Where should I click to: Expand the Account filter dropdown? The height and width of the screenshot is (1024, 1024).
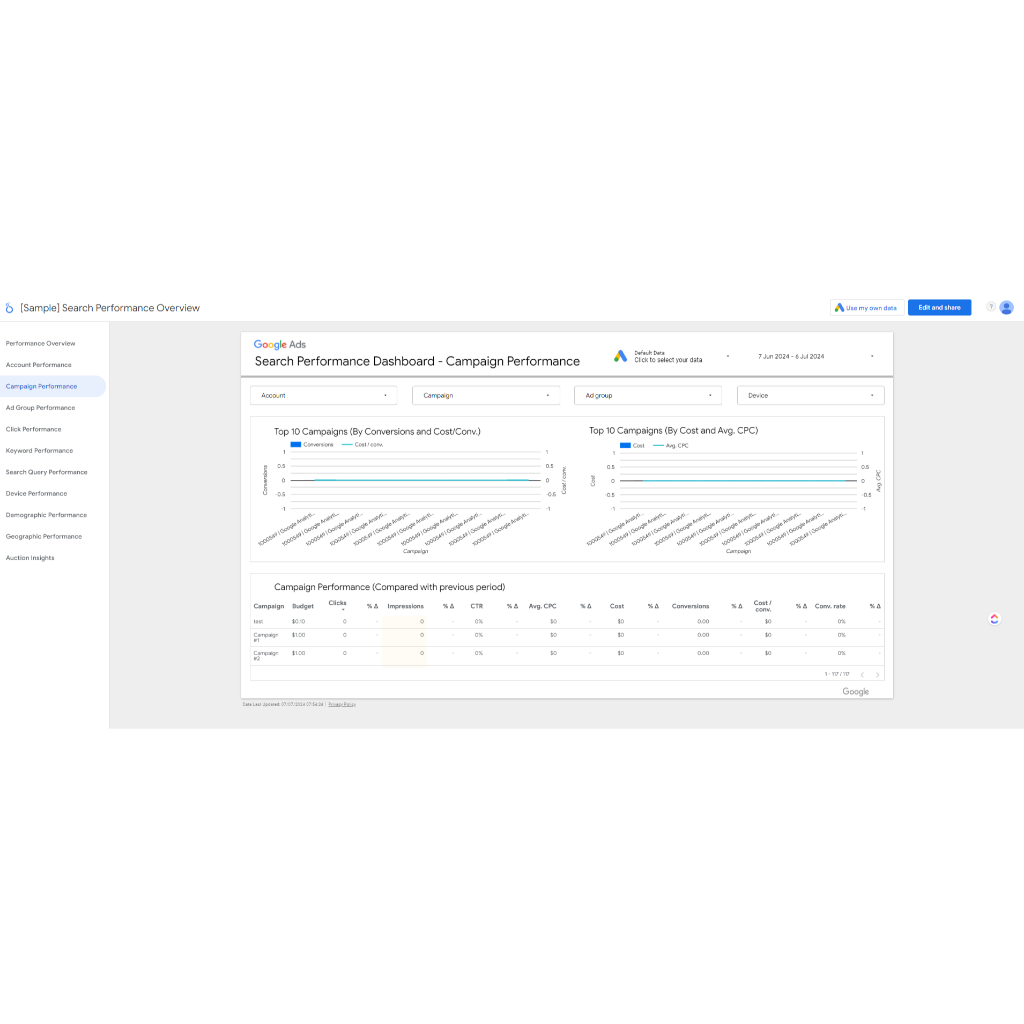[323, 396]
